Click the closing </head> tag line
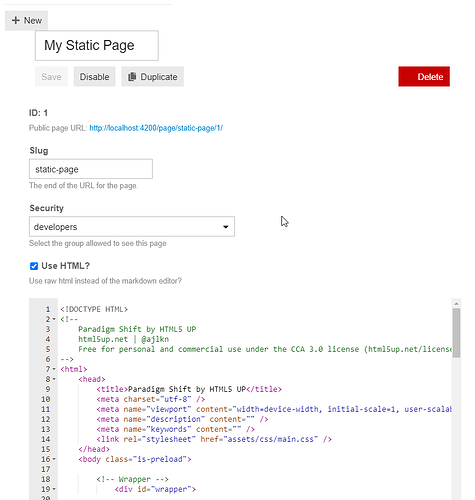The image size is (475, 500). point(94,449)
